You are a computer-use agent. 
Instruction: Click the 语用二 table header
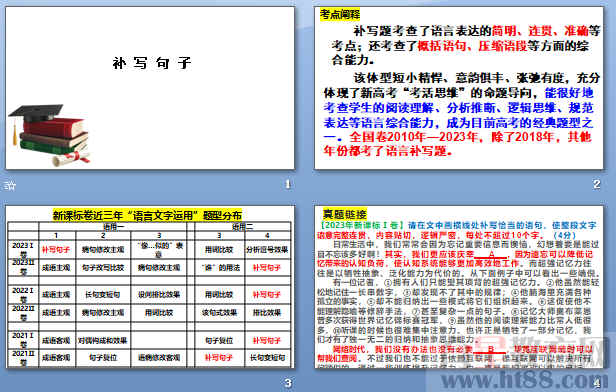point(243,227)
